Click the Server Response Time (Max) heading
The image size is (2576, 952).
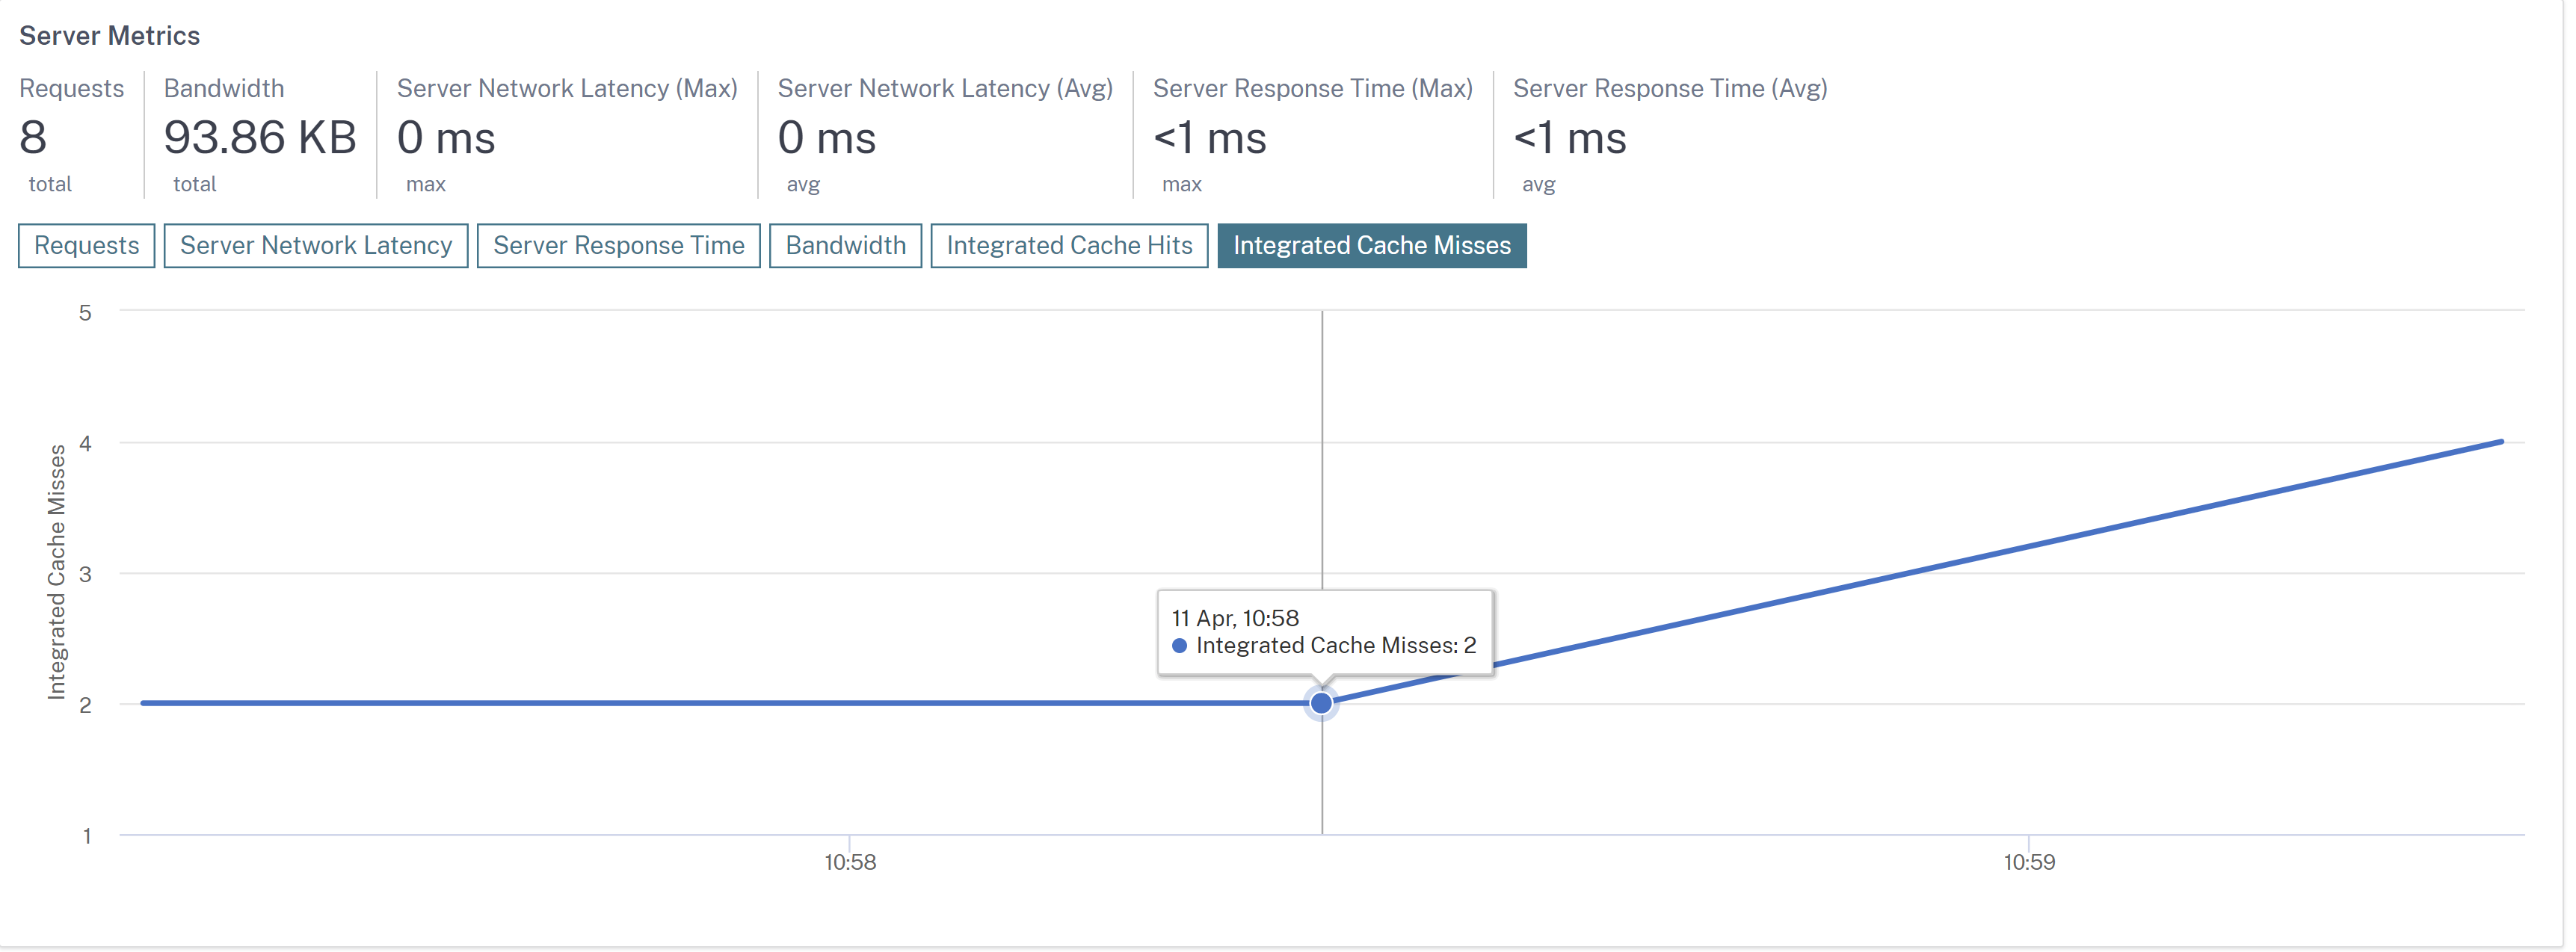tap(1312, 89)
